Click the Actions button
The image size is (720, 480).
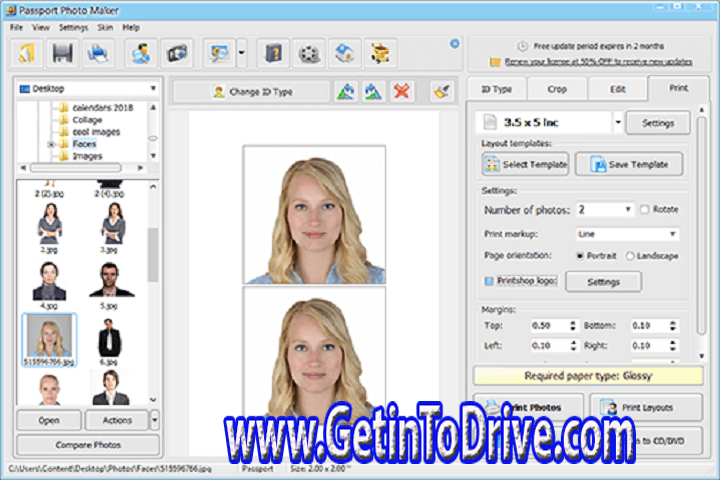click(117, 420)
